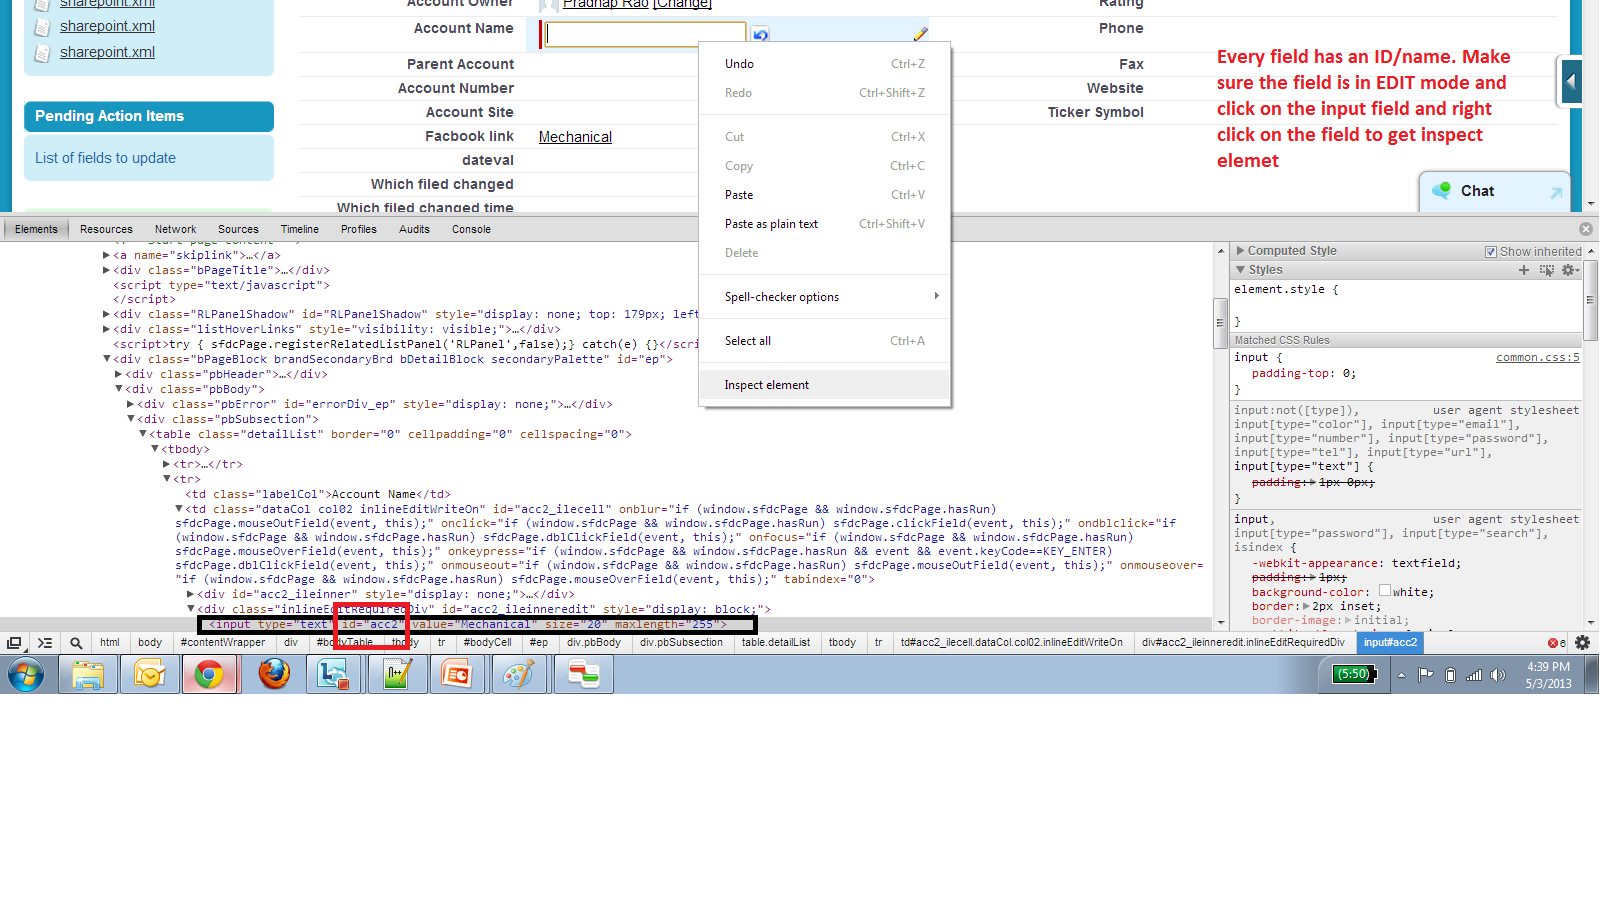Expand the pbHeader div node
The height and width of the screenshot is (900, 1600).
[x=119, y=374]
